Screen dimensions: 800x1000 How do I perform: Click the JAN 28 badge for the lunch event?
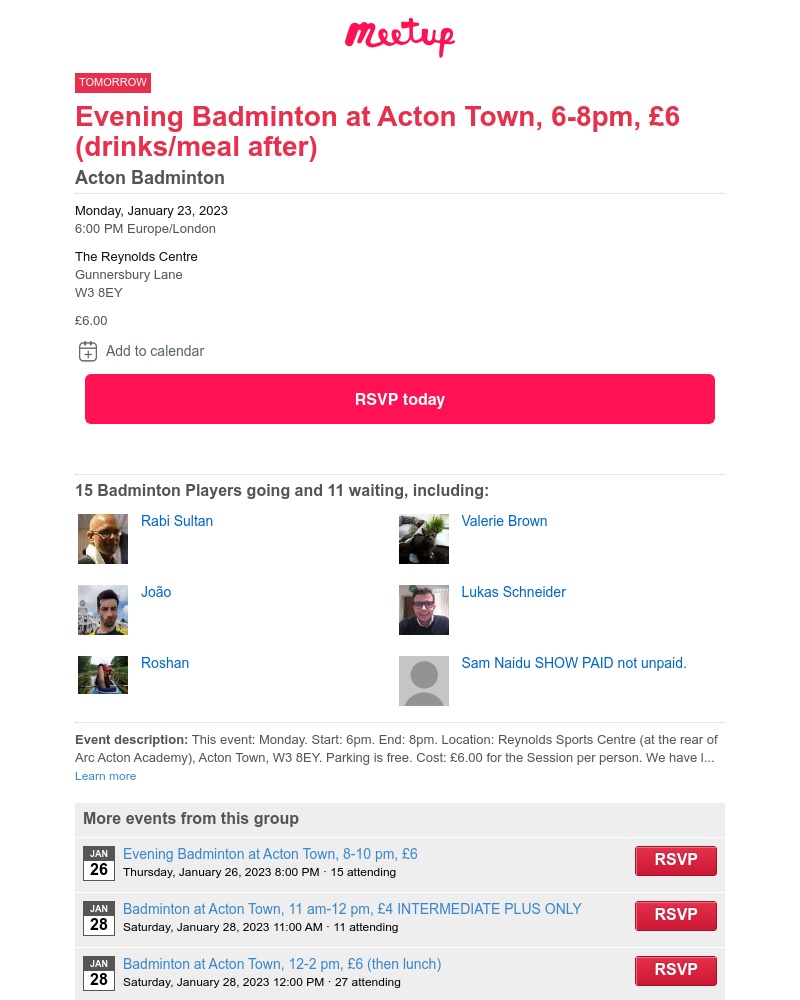click(99, 973)
